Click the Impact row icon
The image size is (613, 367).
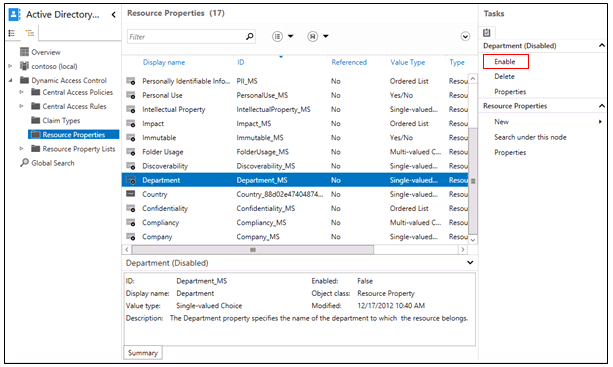tap(131, 124)
